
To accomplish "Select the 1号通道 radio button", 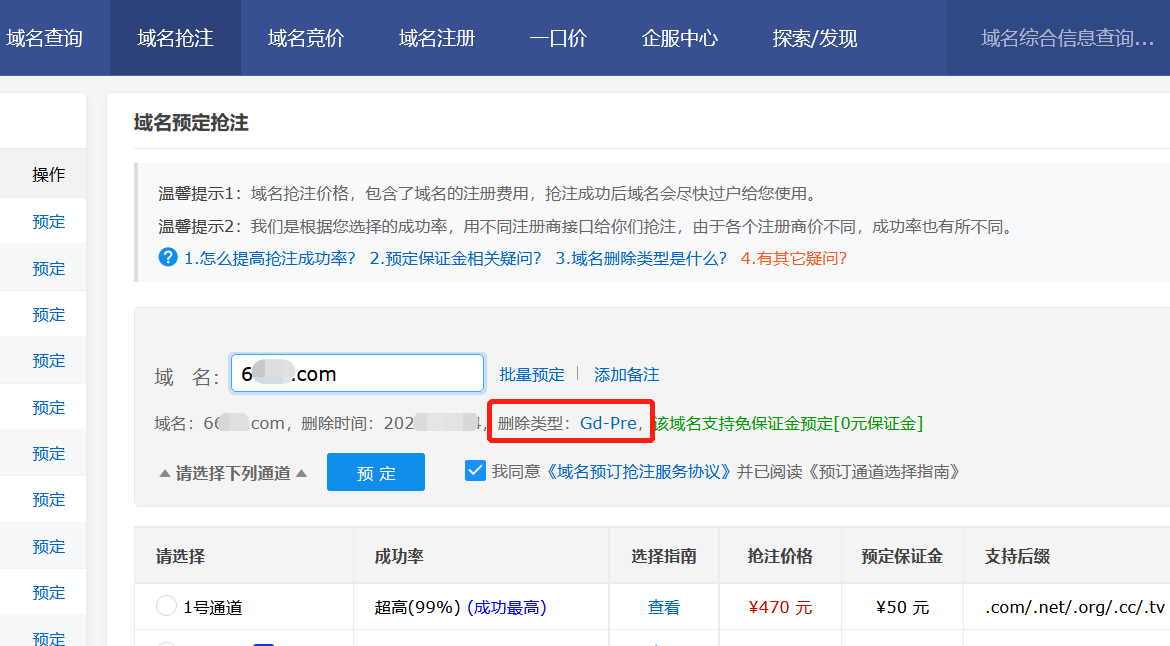I will [166, 606].
